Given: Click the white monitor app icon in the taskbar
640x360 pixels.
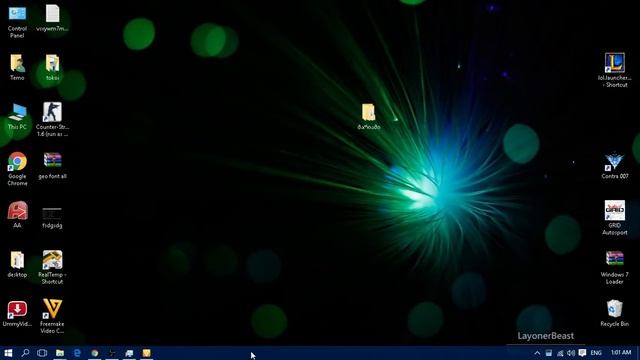Looking at the screenshot, I should pos(129,353).
